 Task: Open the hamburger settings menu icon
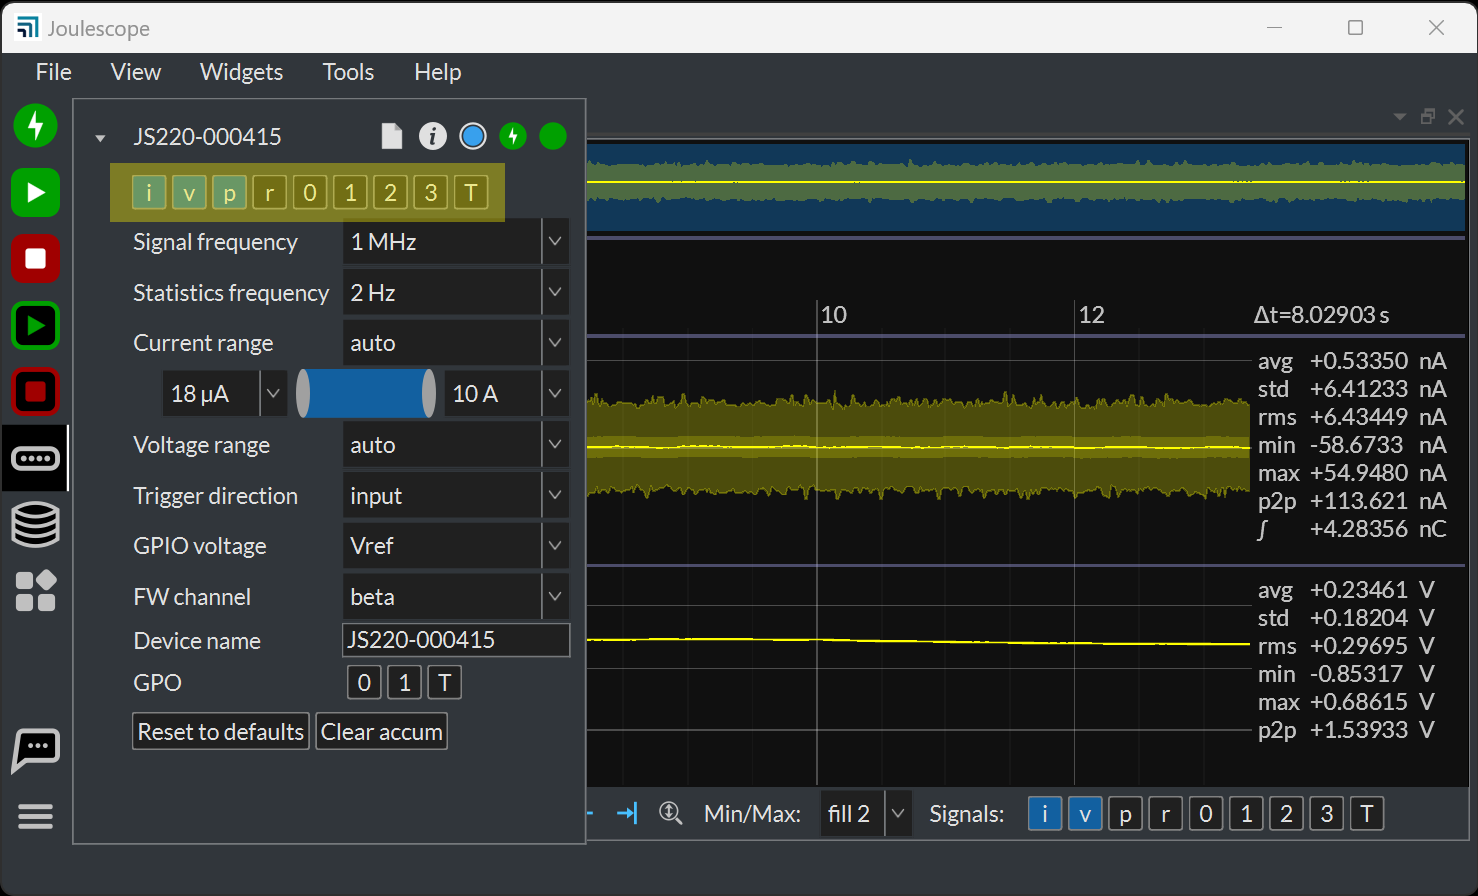[x=36, y=817]
